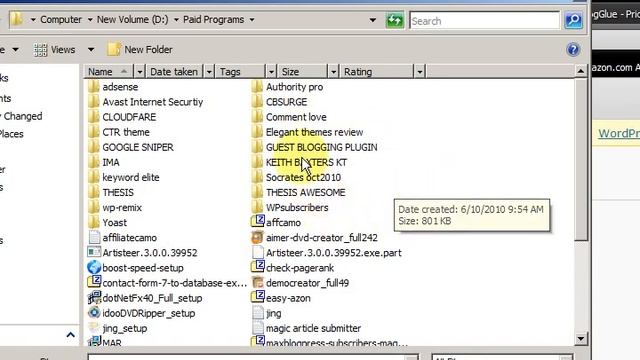Select the affcamo zip archive
The image size is (640, 360).
coord(276,223)
